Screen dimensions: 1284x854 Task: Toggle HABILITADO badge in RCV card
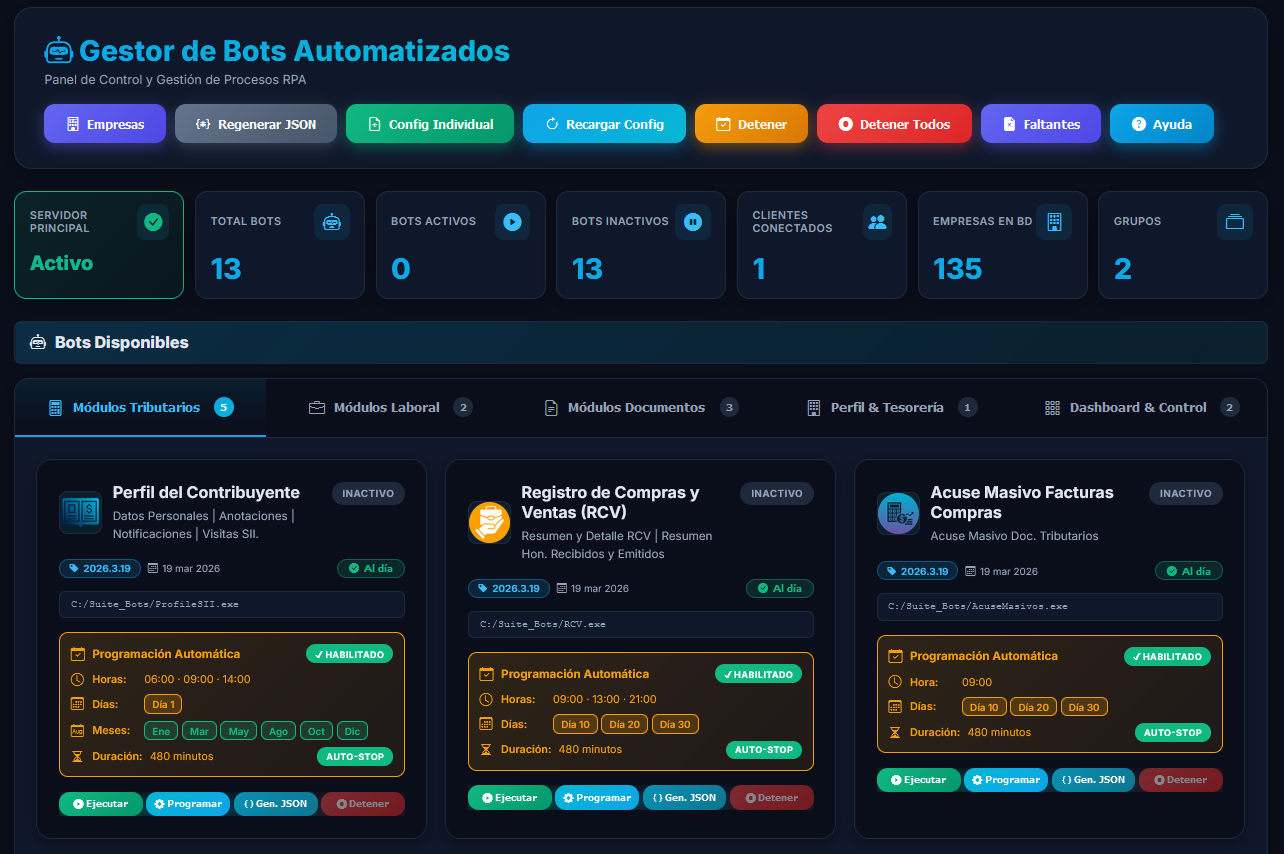click(x=758, y=674)
